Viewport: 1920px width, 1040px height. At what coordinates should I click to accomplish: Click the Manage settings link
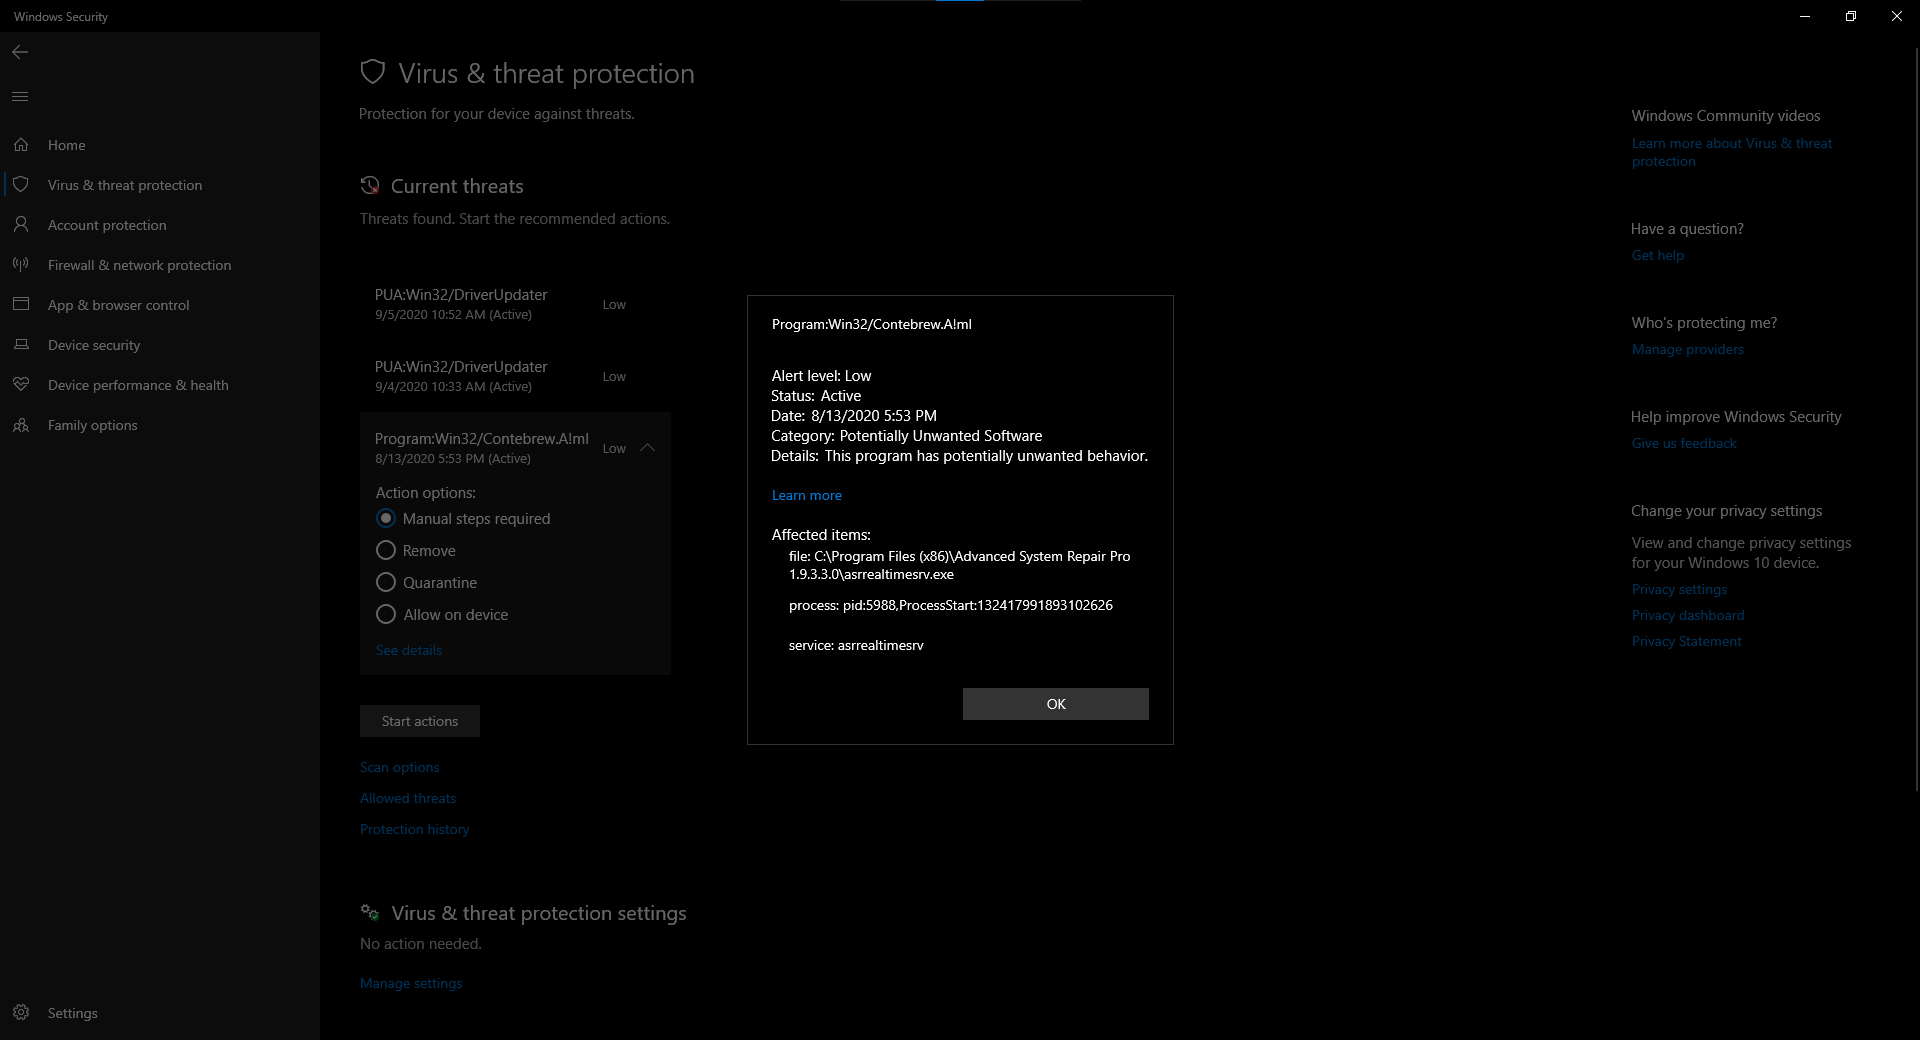pyautogui.click(x=411, y=983)
